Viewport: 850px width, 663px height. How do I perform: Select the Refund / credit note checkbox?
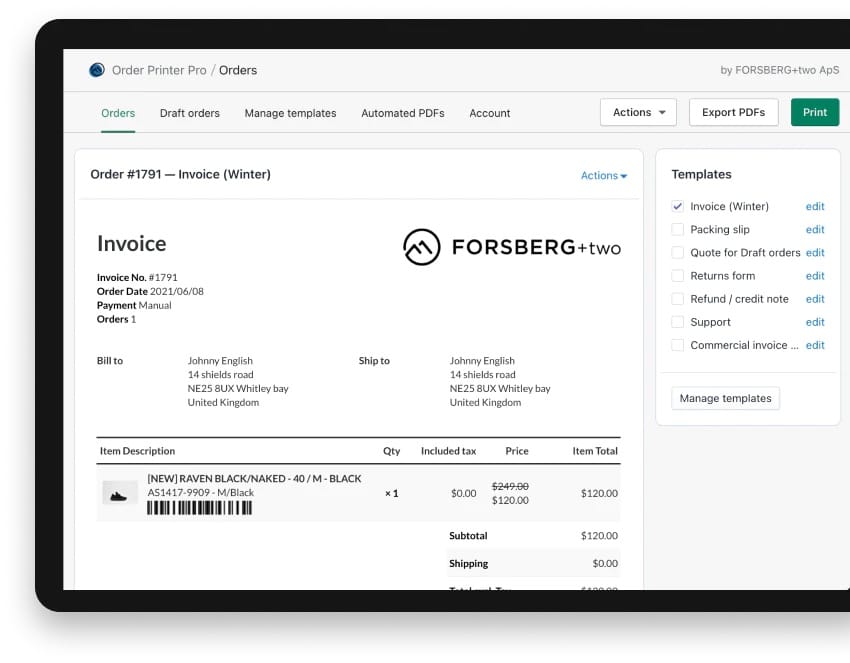pos(678,299)
